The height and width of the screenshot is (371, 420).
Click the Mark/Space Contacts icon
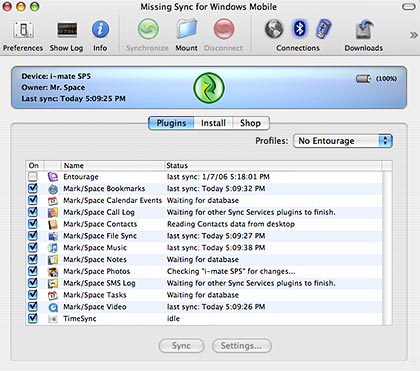[x=53, y=224]
